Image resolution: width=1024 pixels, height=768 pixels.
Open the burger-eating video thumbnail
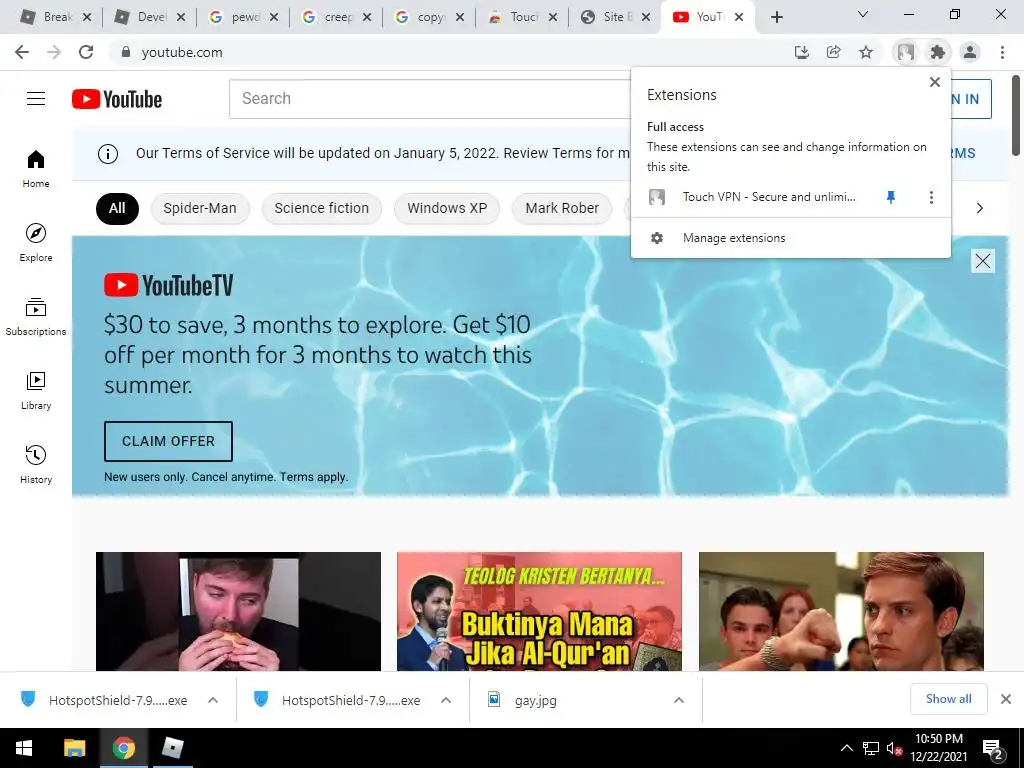(x=238, y=611)
